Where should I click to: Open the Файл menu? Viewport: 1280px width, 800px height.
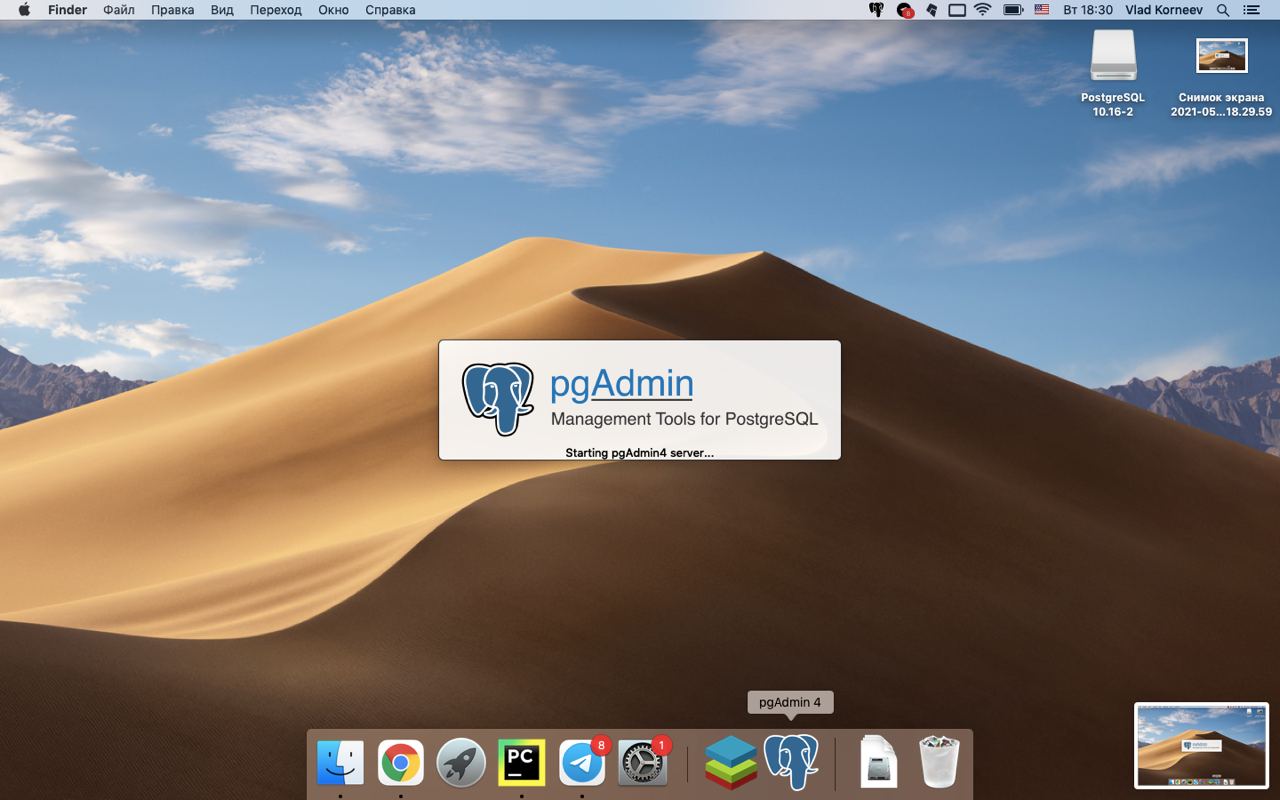pos(119,10)
